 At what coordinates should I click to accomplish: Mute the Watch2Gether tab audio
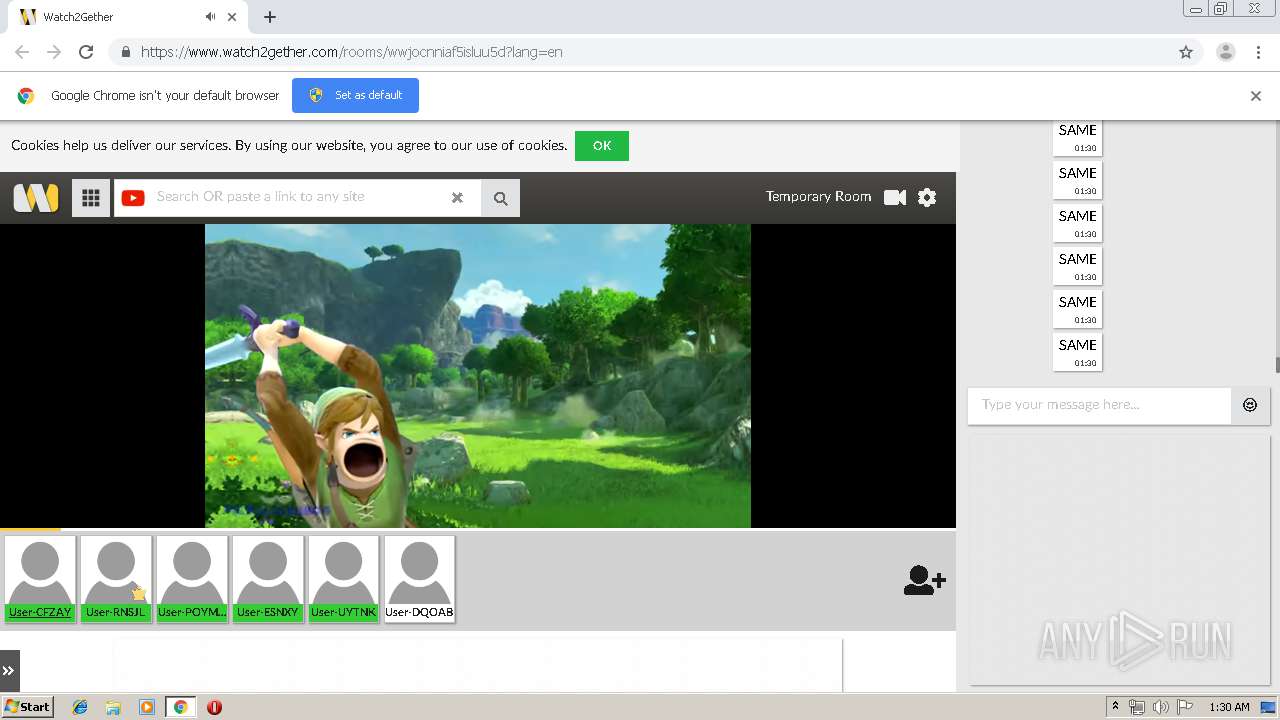click(x=210, y=17)
